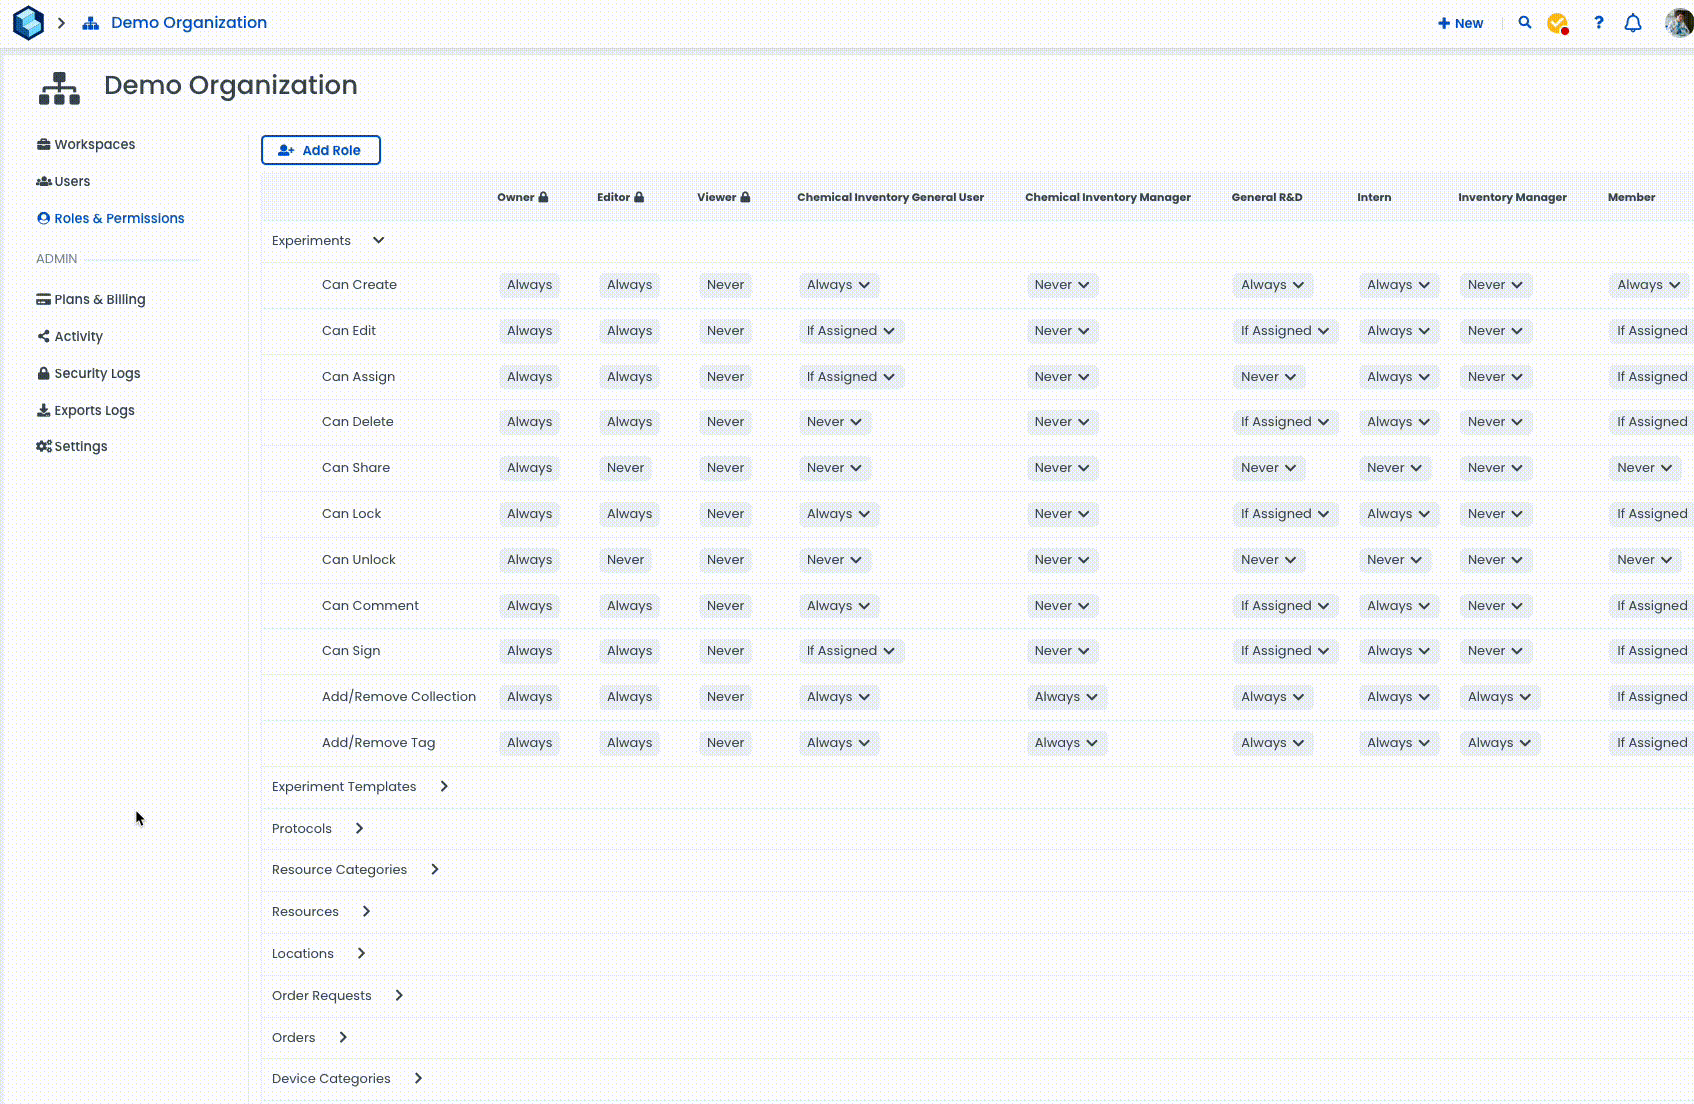Open search with the magnifier icon
This screenshot has width=1694, height=1104.
[1525, 22]
